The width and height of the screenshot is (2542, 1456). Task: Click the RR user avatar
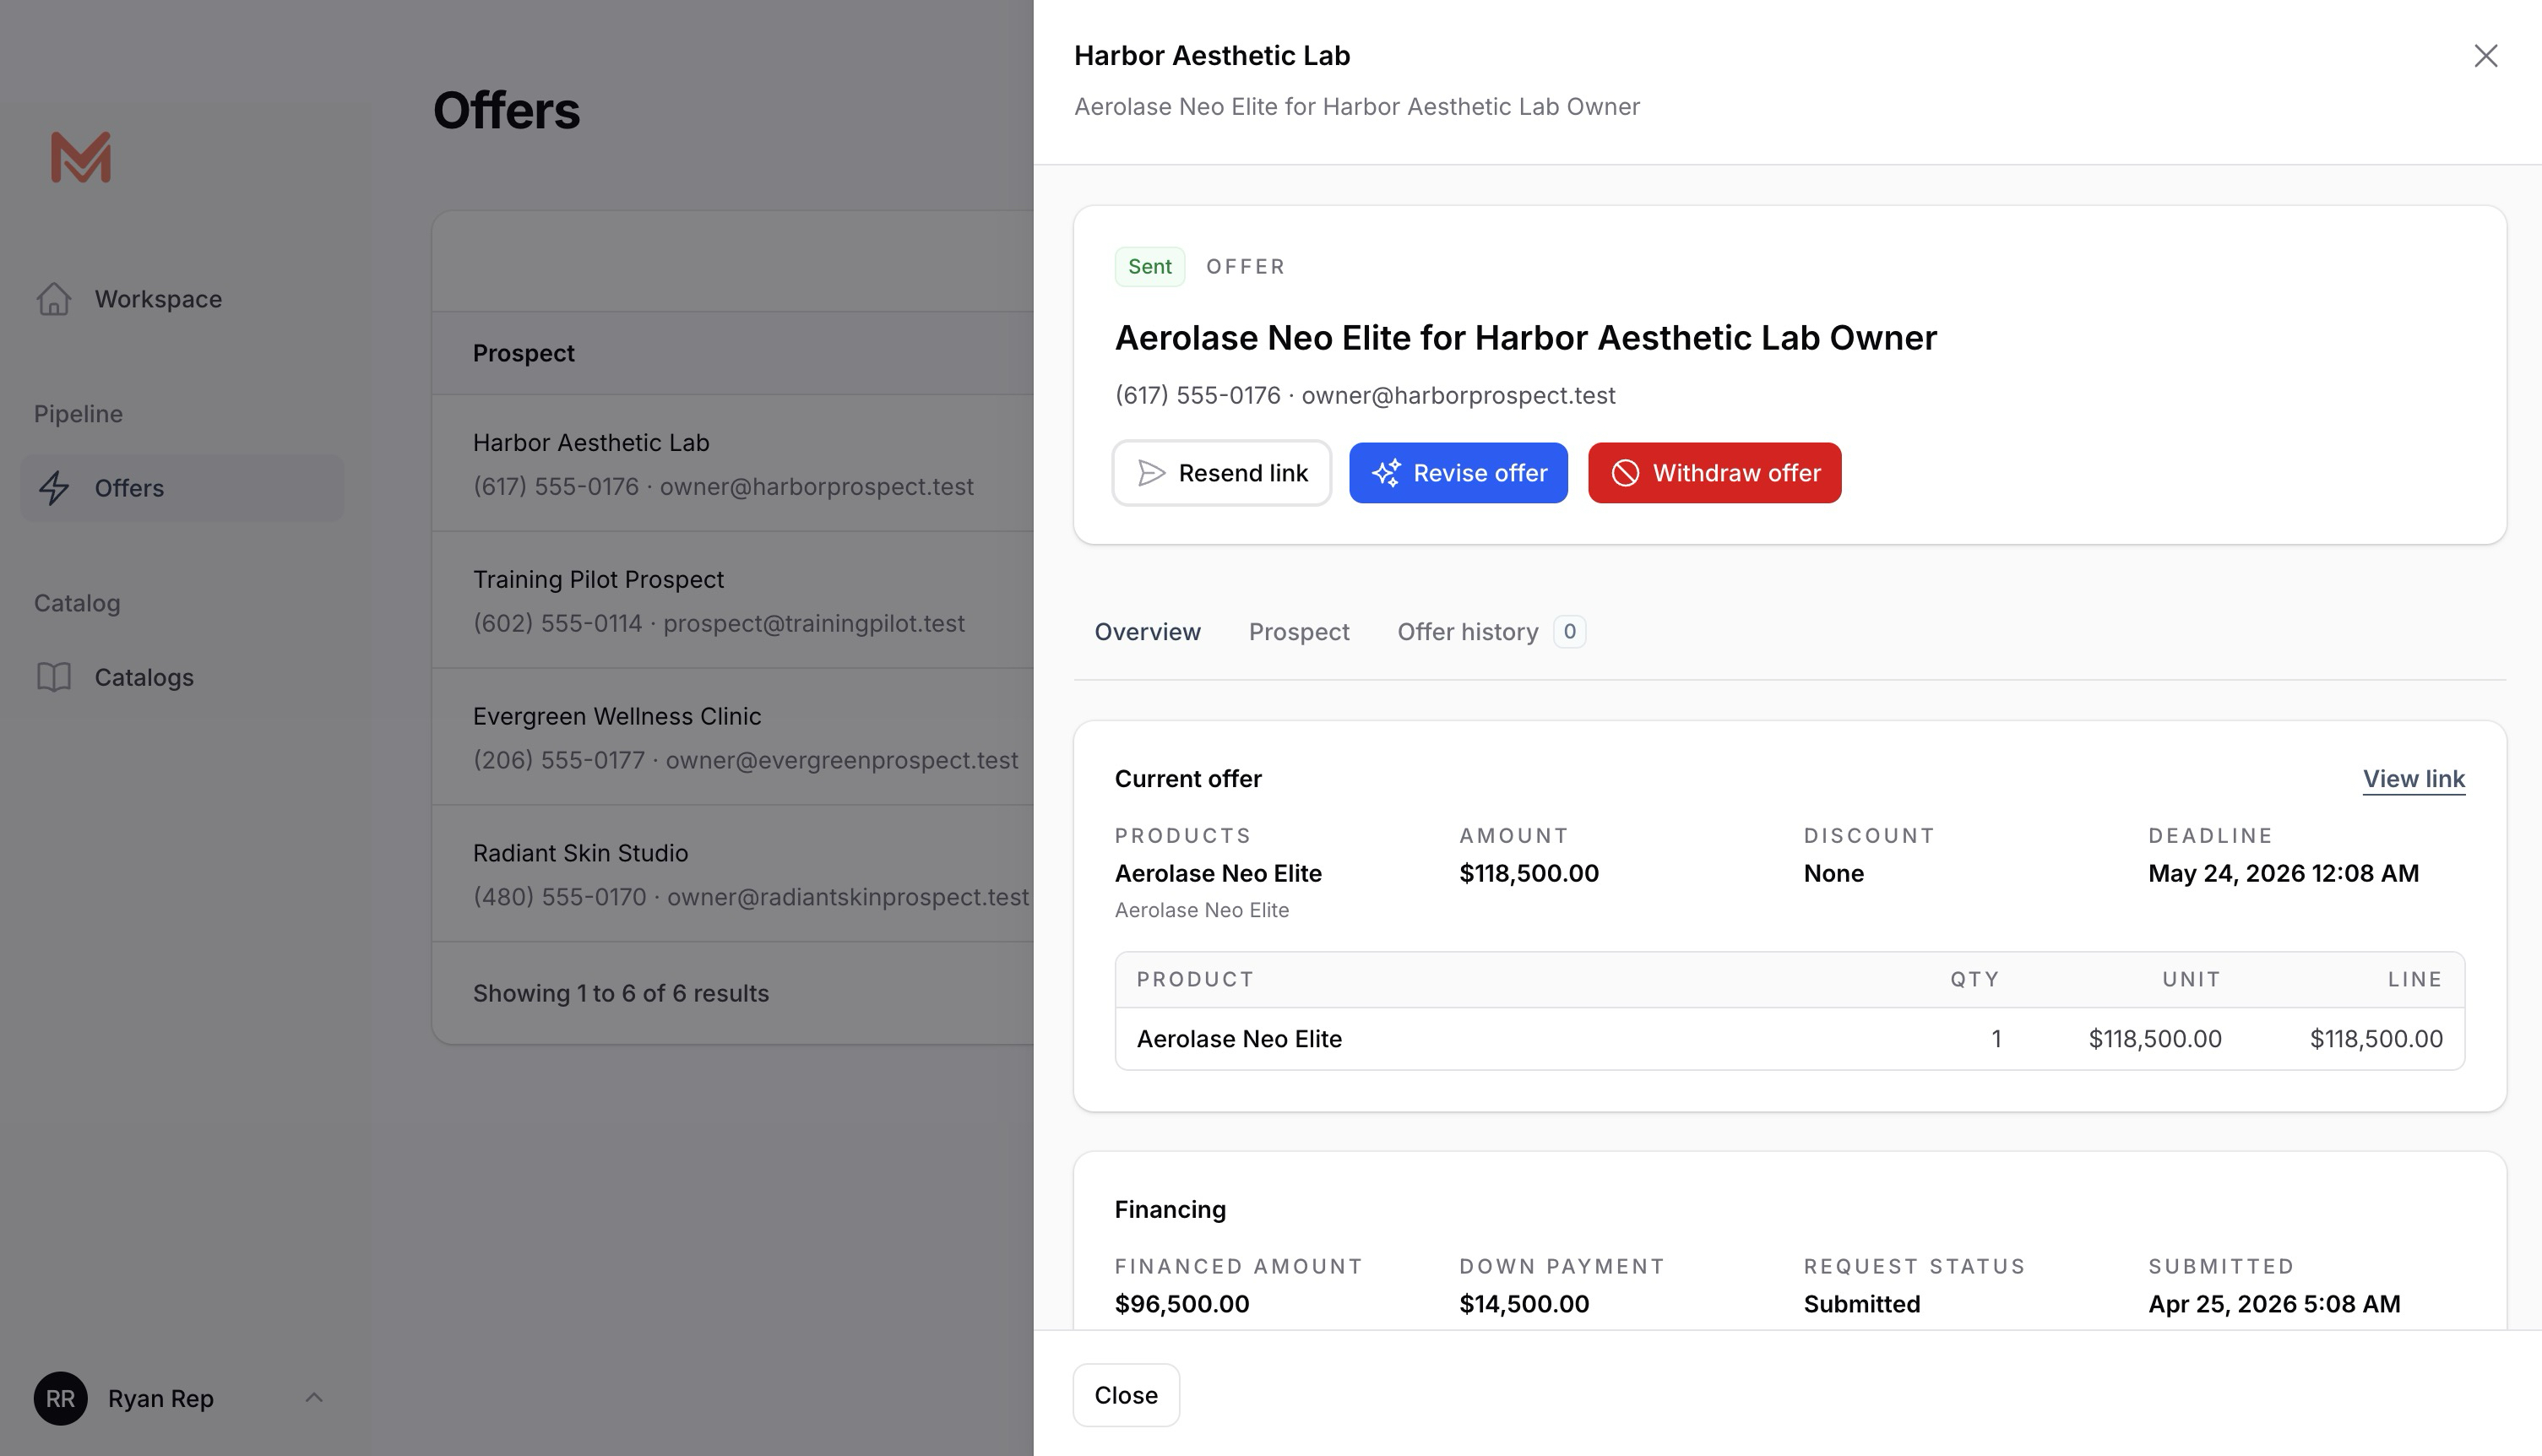pos(60,1398)
